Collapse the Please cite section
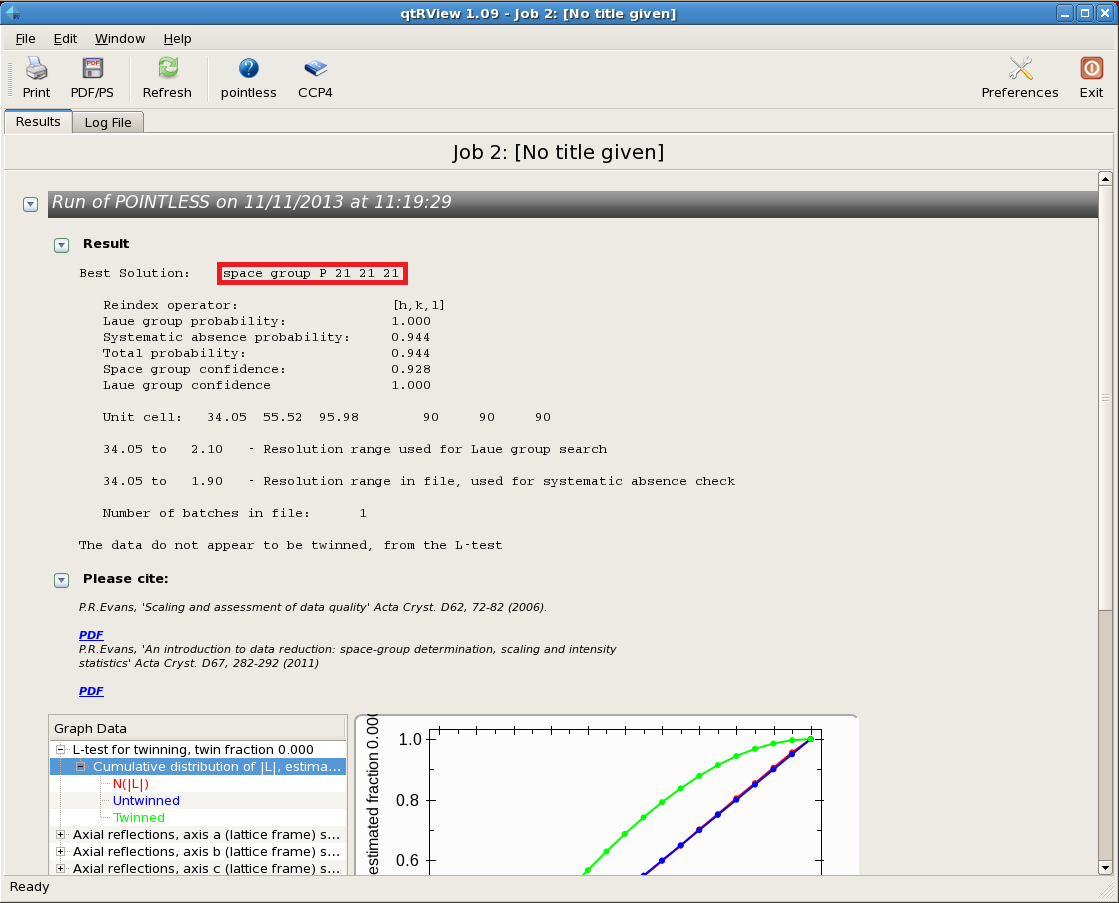Viewport: 1119px width, 903px height. [61, 580]
